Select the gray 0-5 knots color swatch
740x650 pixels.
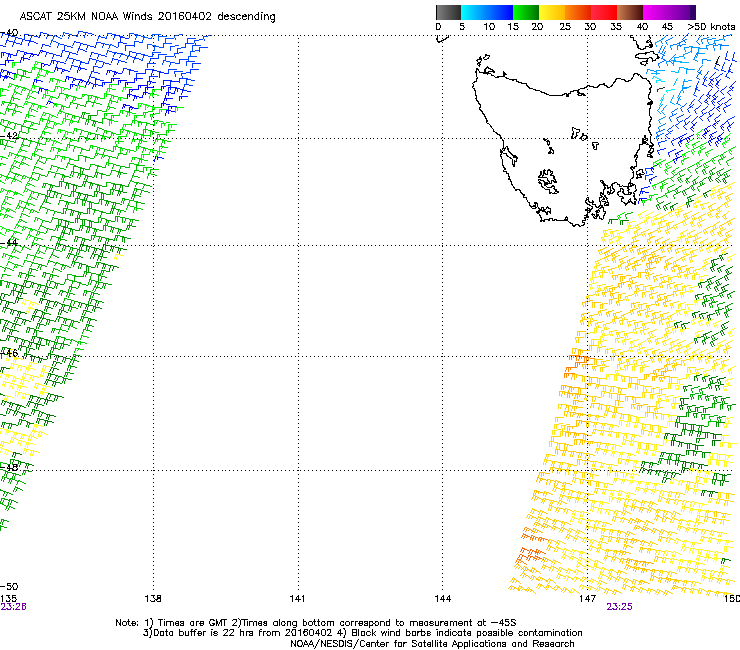click(x=448, y=12)
